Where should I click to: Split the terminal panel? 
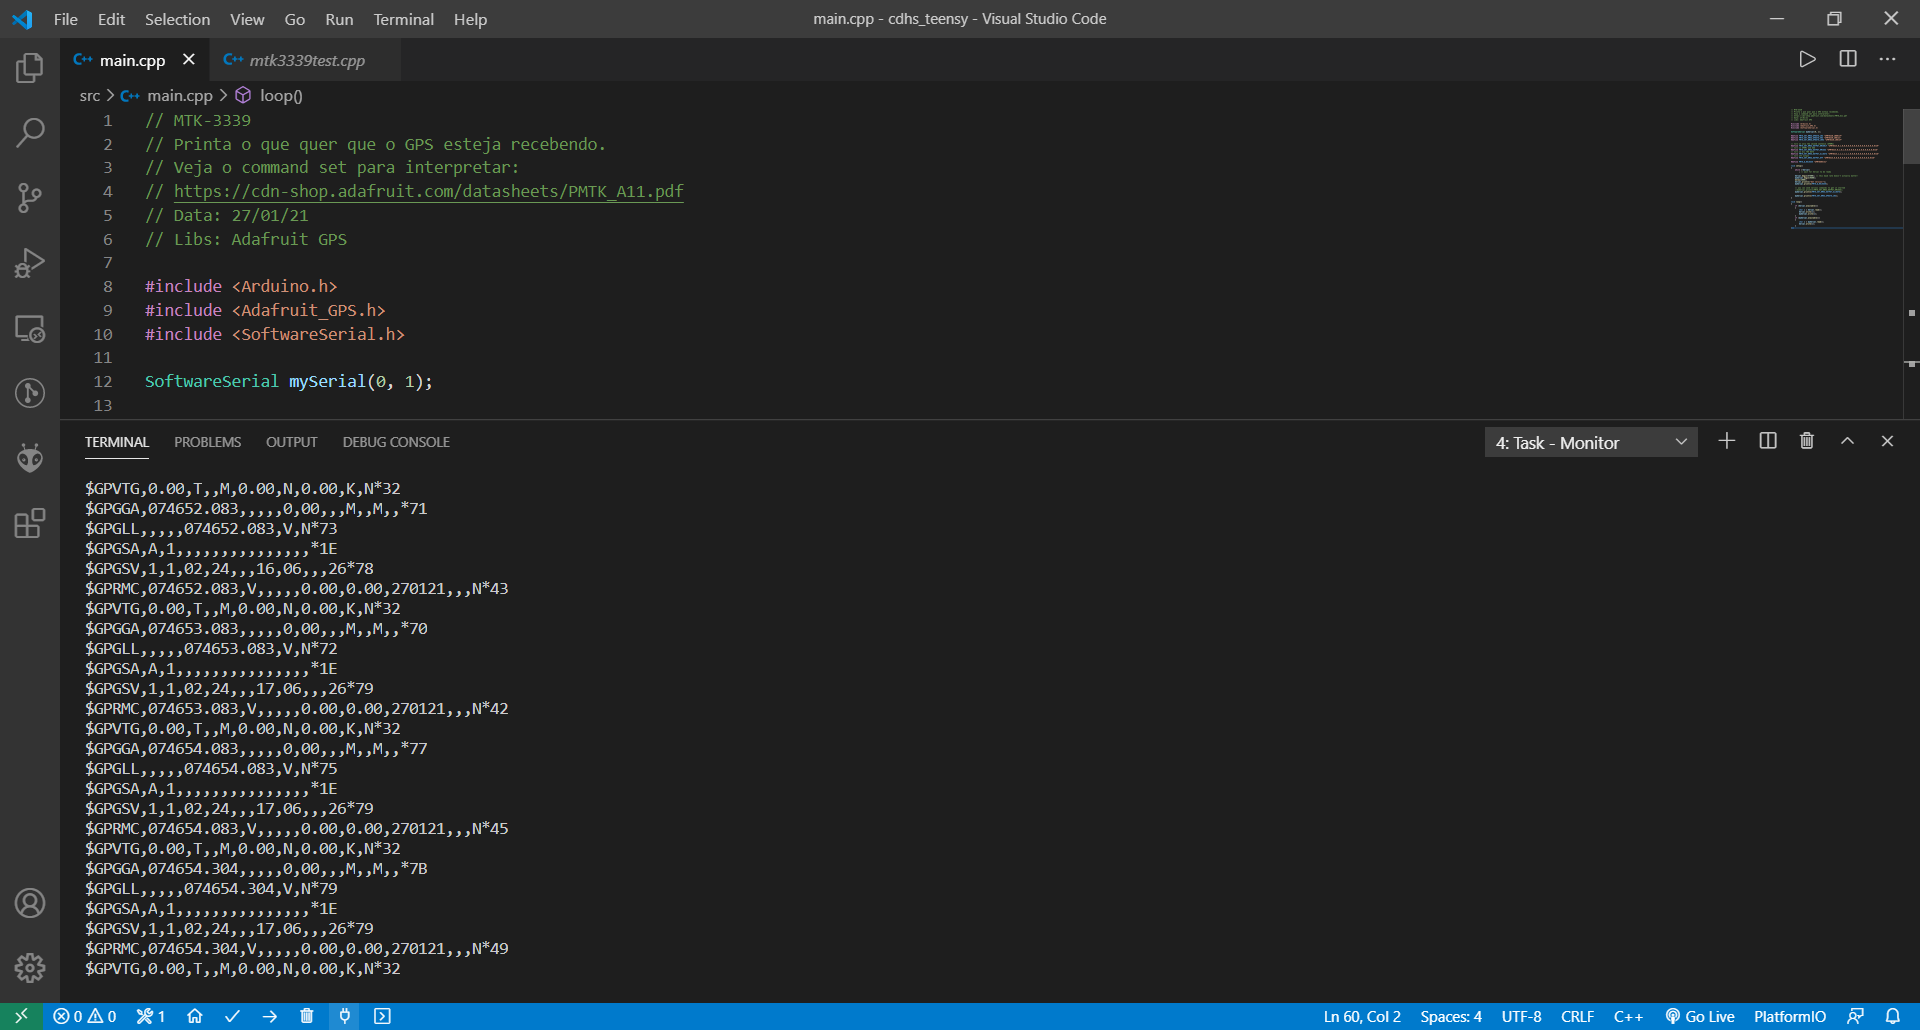(x=1768, y=441)
